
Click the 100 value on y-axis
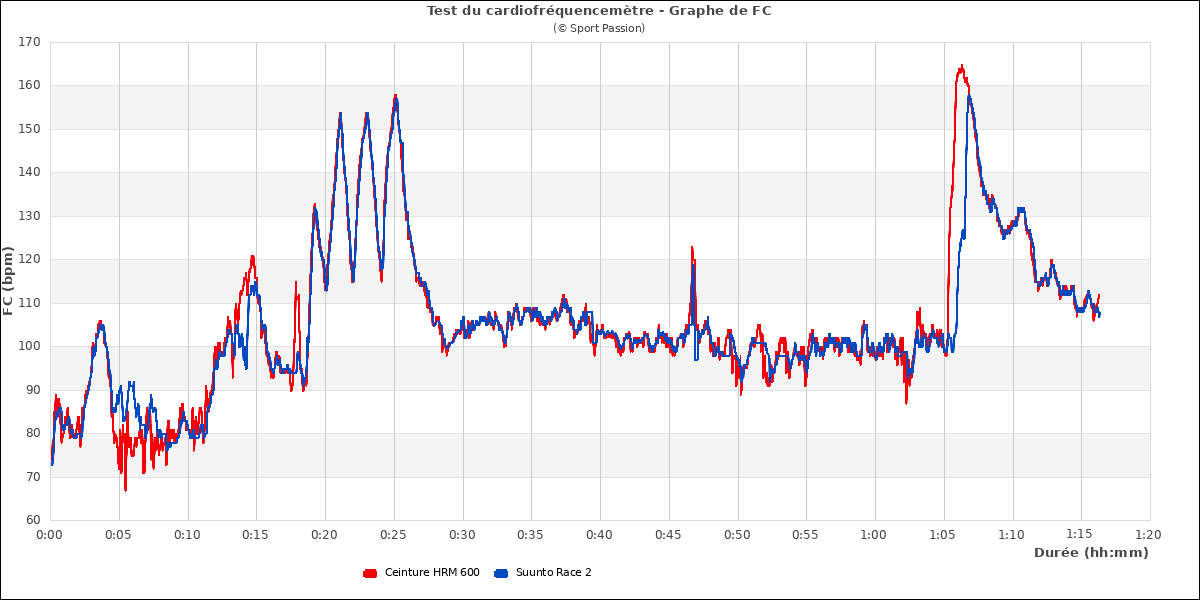click(28, 346)
